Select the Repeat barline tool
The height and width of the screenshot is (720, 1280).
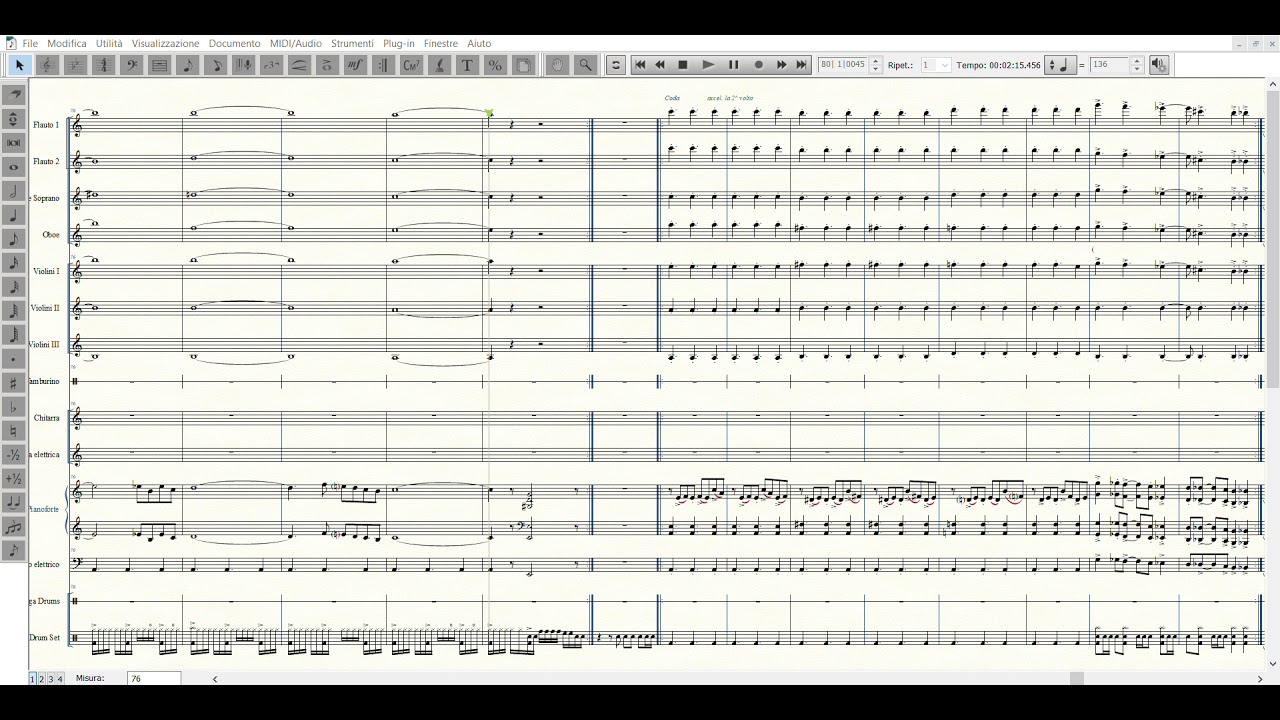(x=382, y=65)
